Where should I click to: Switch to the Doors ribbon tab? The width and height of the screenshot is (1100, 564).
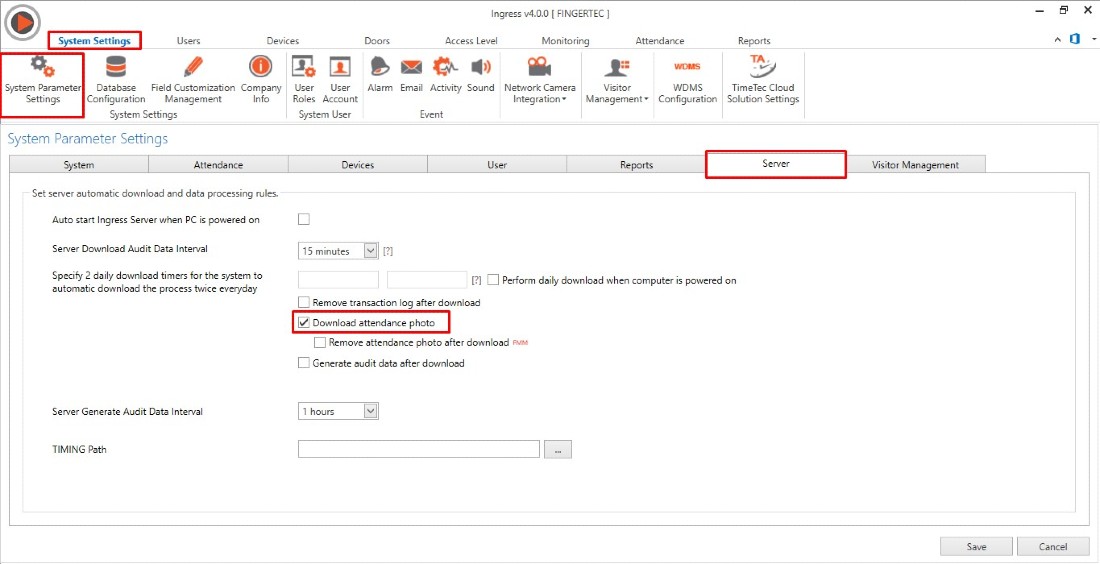tap(377, 41)
